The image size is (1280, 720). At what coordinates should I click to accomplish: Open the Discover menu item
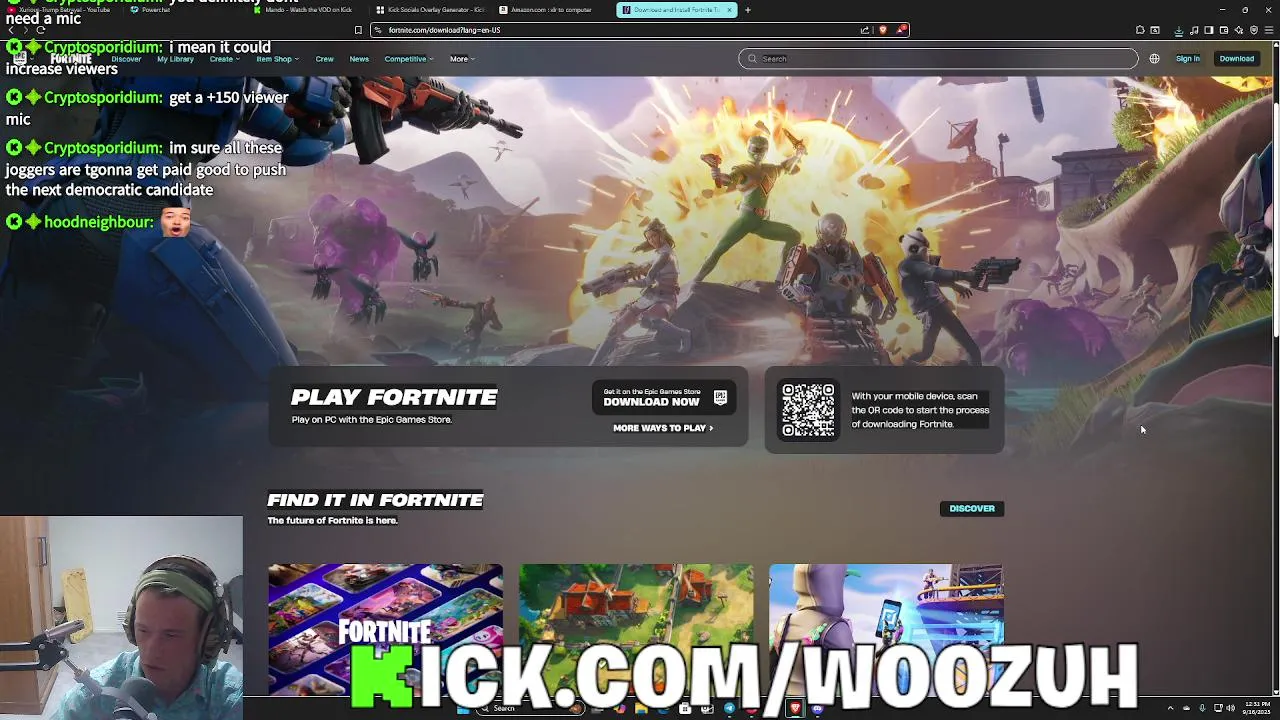click(126, 59)
